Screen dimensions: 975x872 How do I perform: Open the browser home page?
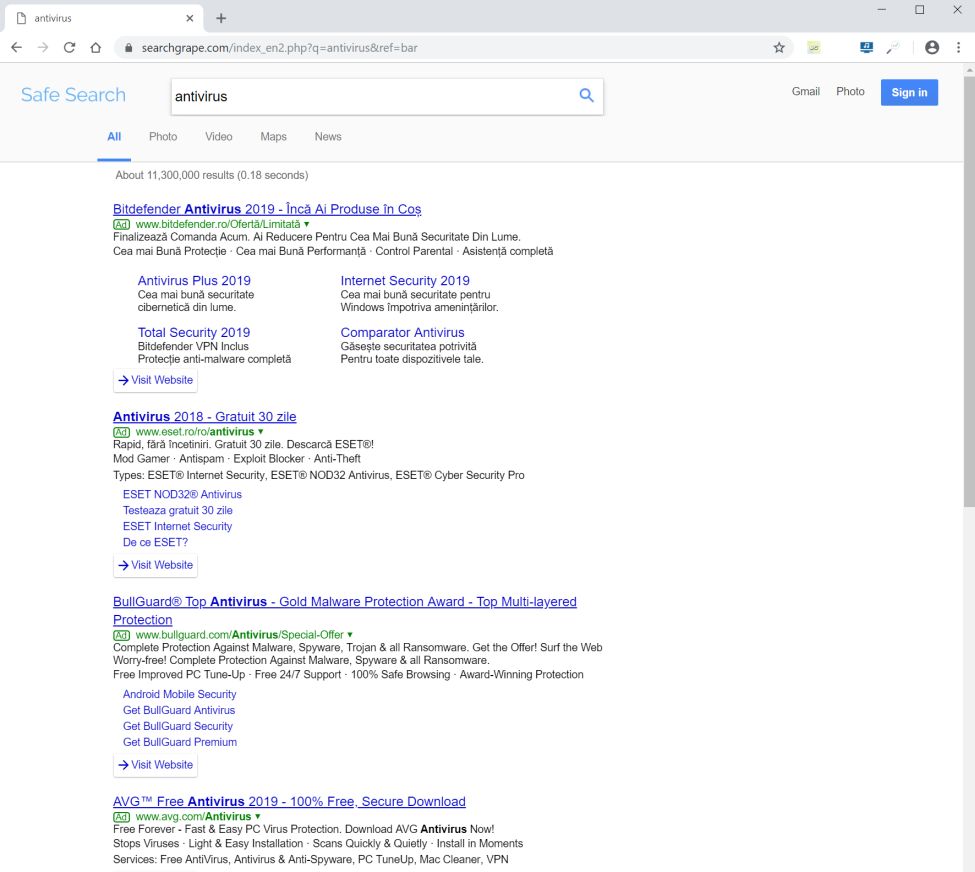pos(95,47)
